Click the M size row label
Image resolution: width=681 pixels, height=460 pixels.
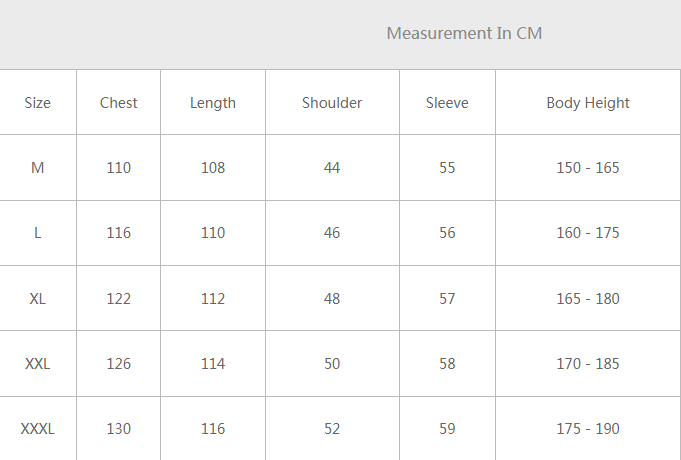pos(38,168)
